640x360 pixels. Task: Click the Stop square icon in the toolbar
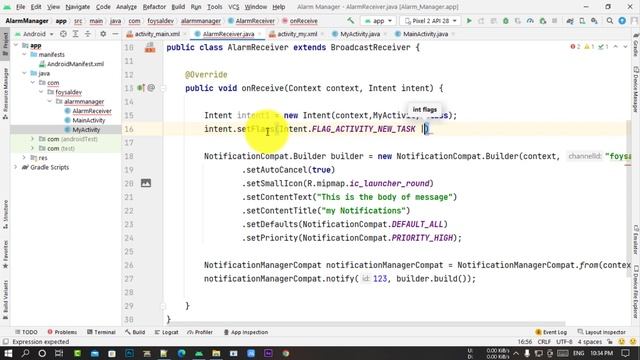tap(554, 20)
